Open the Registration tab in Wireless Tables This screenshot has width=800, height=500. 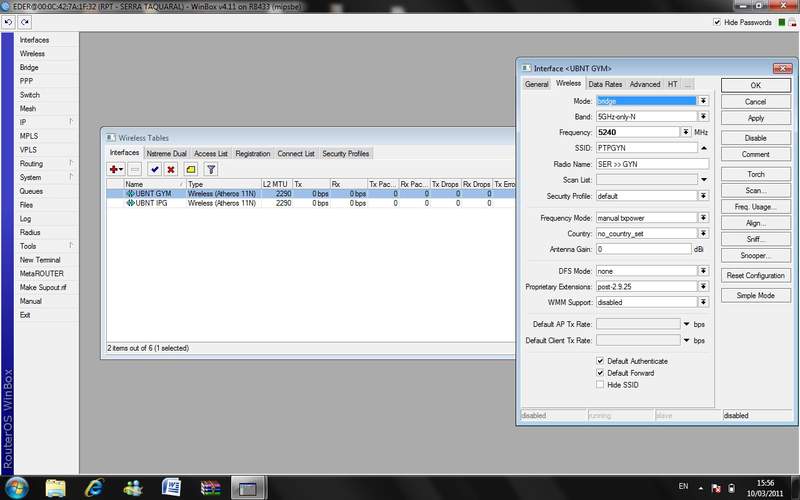[x=253, y=154]
